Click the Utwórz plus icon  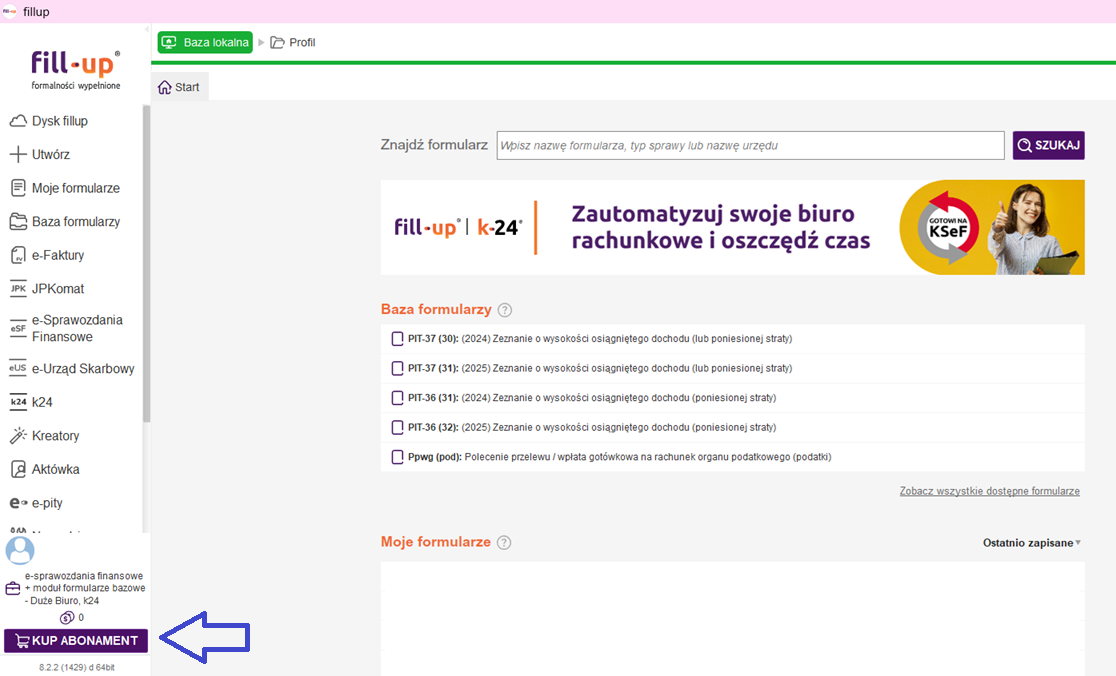[18, 155]
